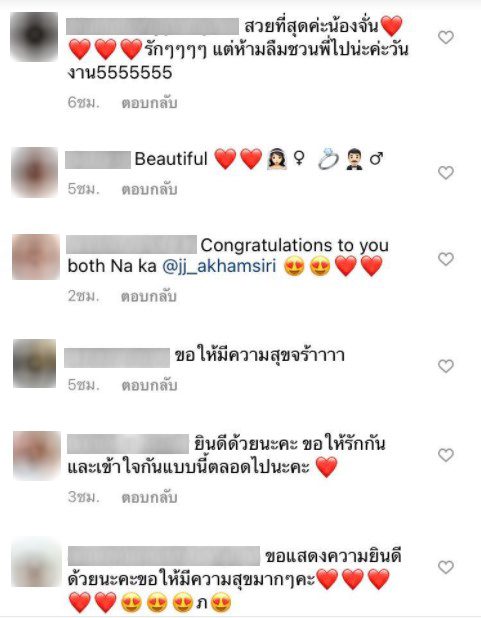This screenshot has width=481, height=618.
Task: Open profile picture beside ขอแสดงความยินดี comment
Action: [37, 562]
